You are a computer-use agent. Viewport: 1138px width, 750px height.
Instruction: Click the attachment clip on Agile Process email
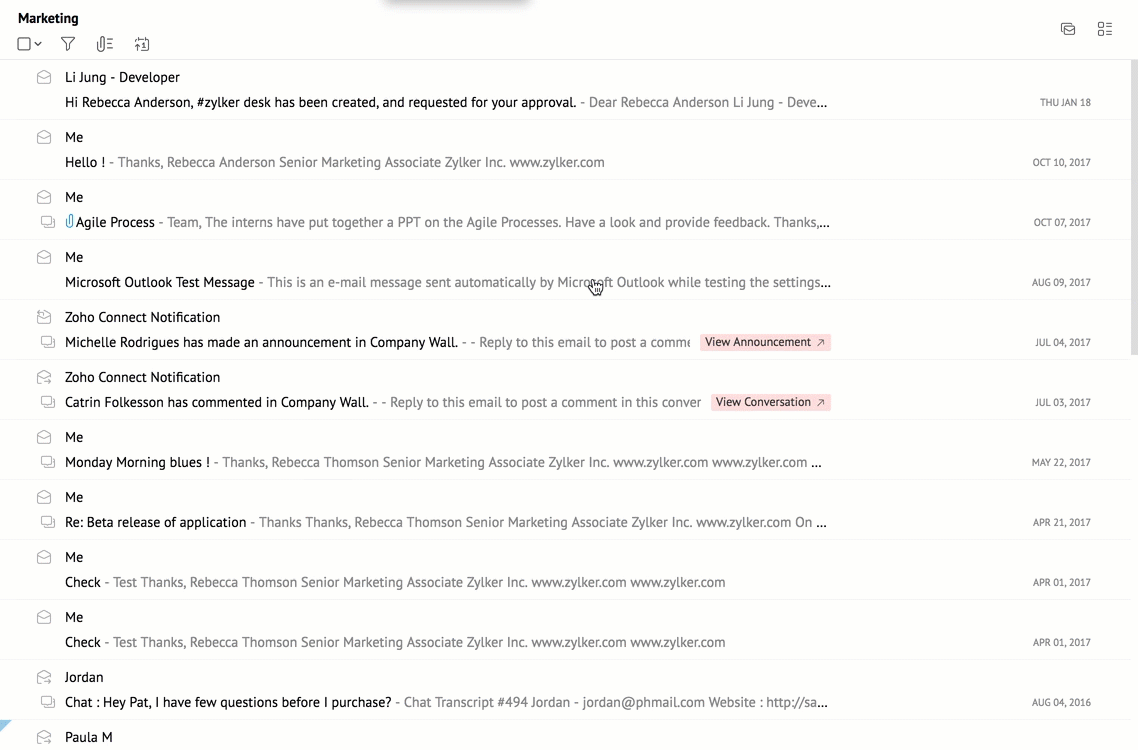pos(68,221)
